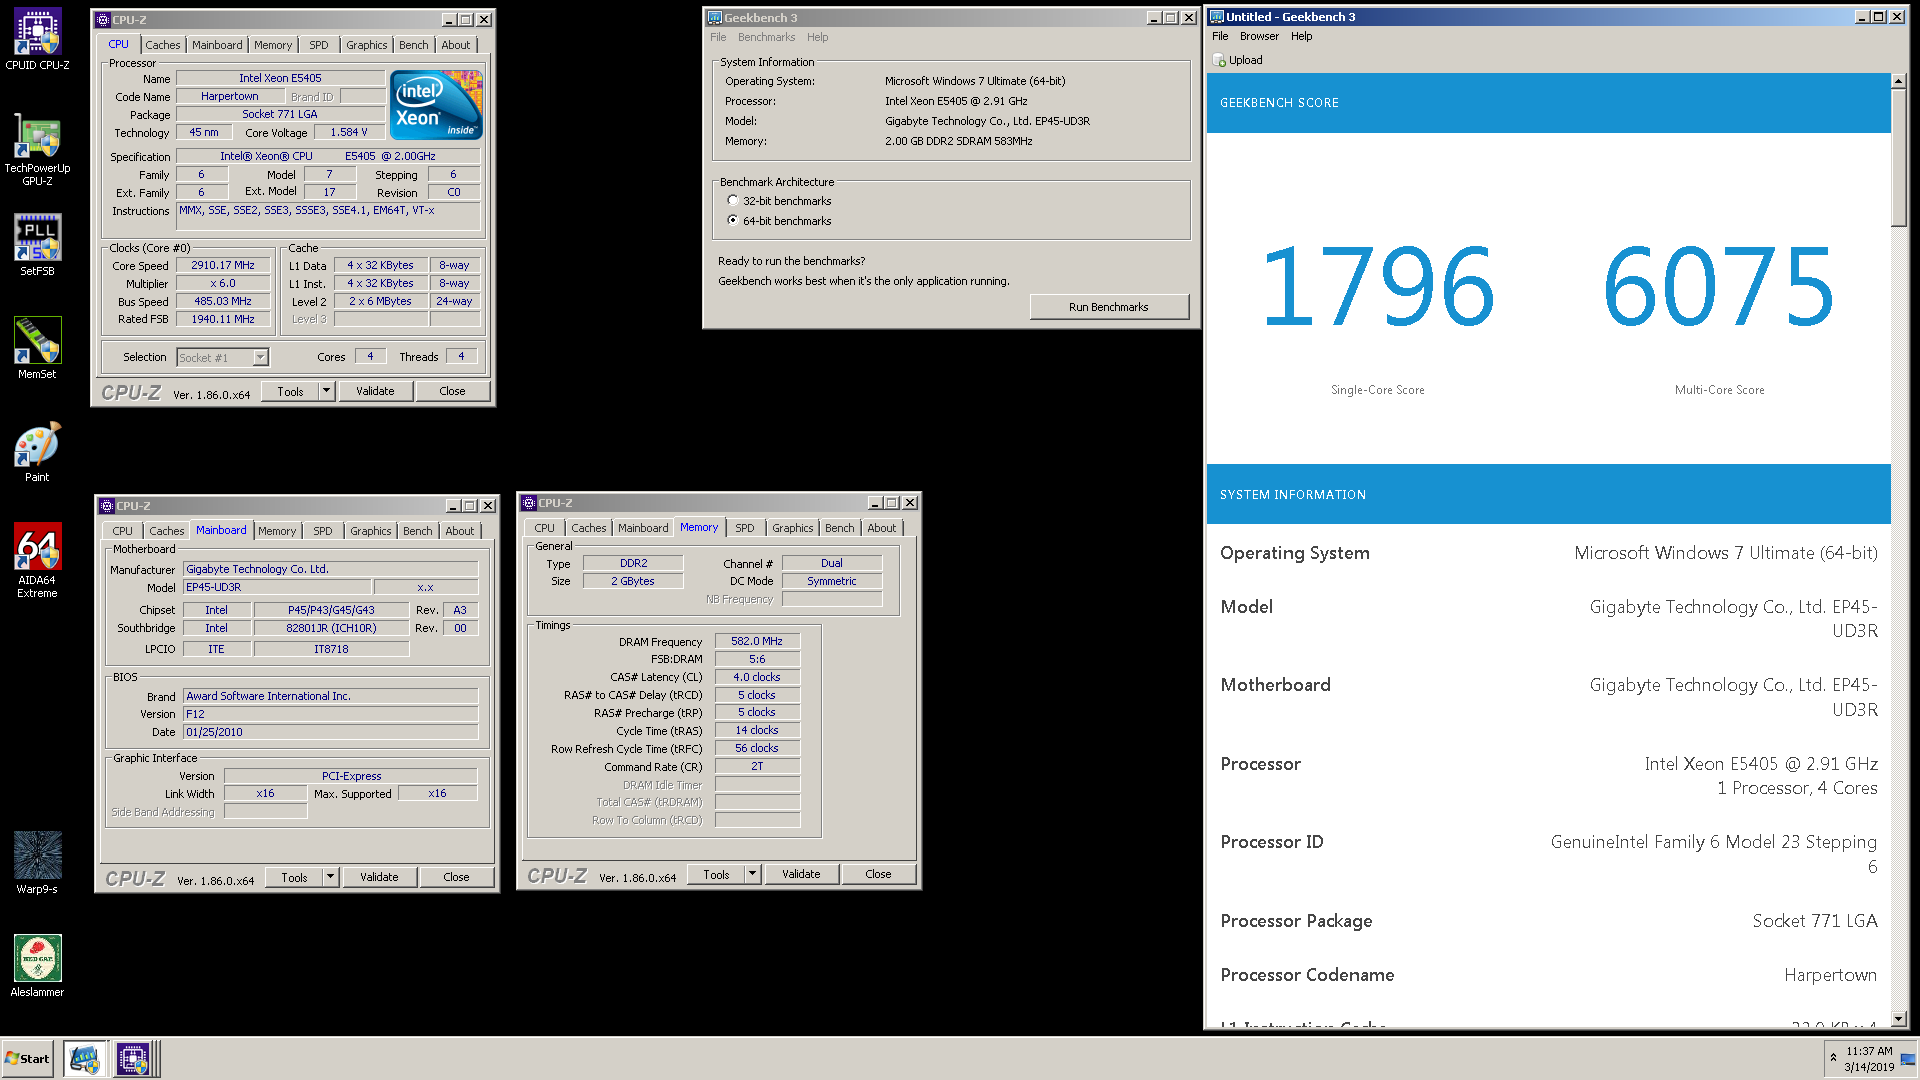
Task: Open the Socket #1 selection dropdown
Action: coord(260,357)
